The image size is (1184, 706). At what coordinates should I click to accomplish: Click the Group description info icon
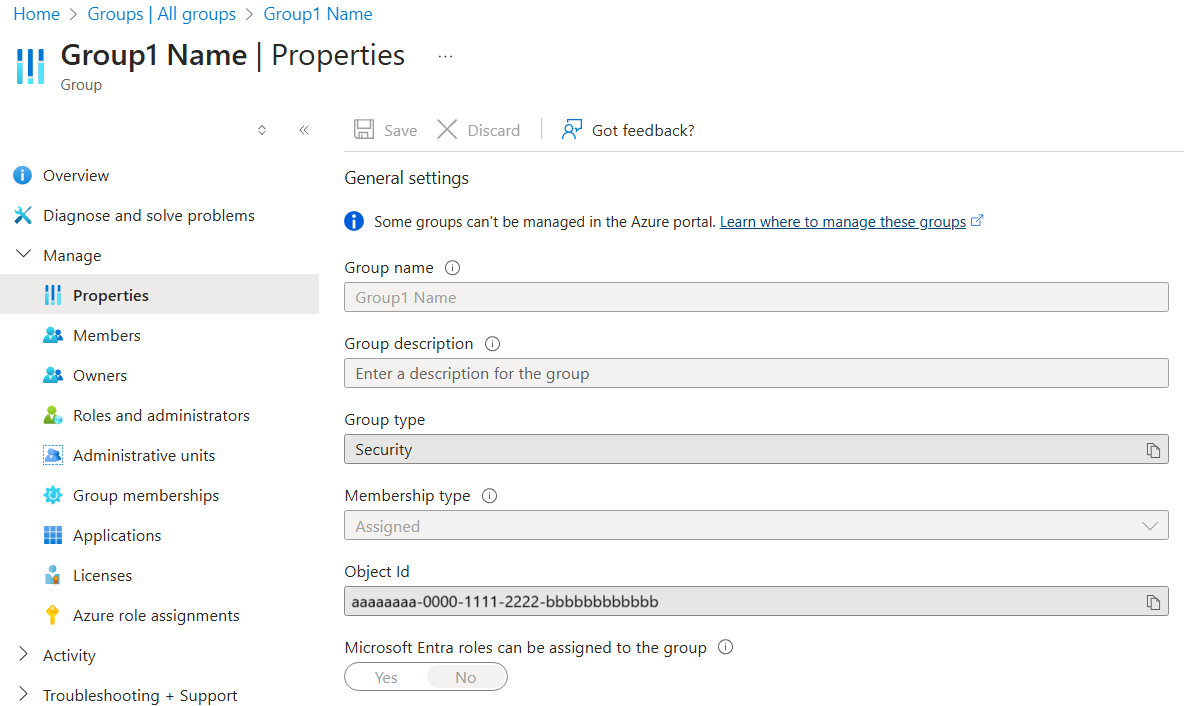tap(492, 344)
